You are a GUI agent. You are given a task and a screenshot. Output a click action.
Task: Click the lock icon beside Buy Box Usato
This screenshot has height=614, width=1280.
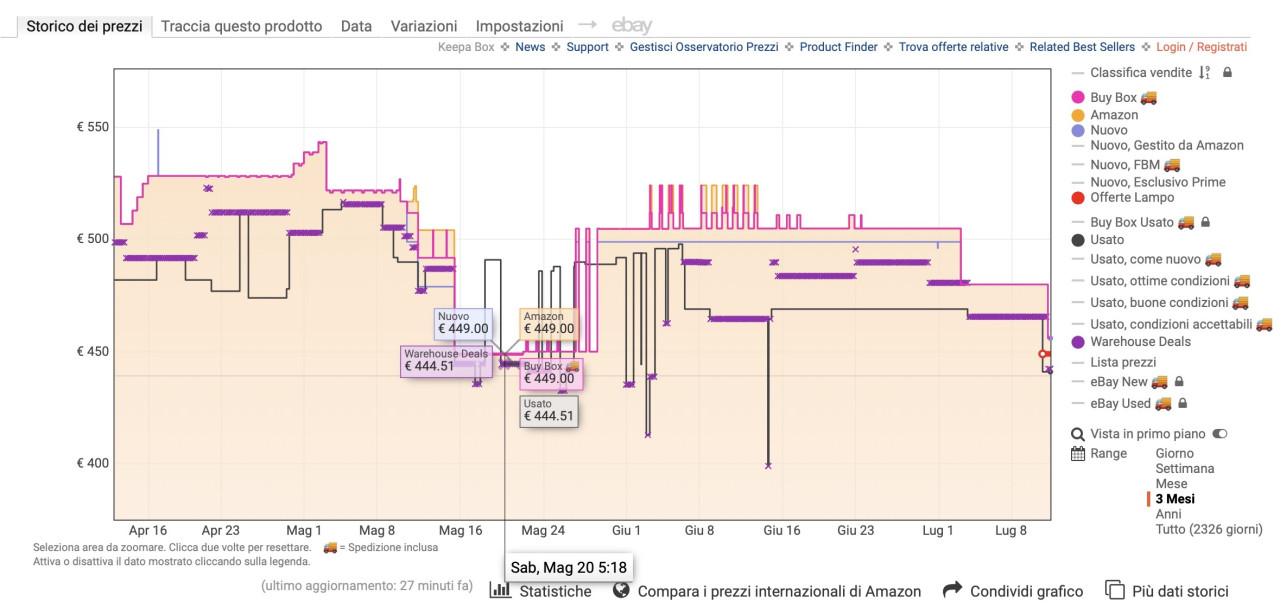point(1204,222)
